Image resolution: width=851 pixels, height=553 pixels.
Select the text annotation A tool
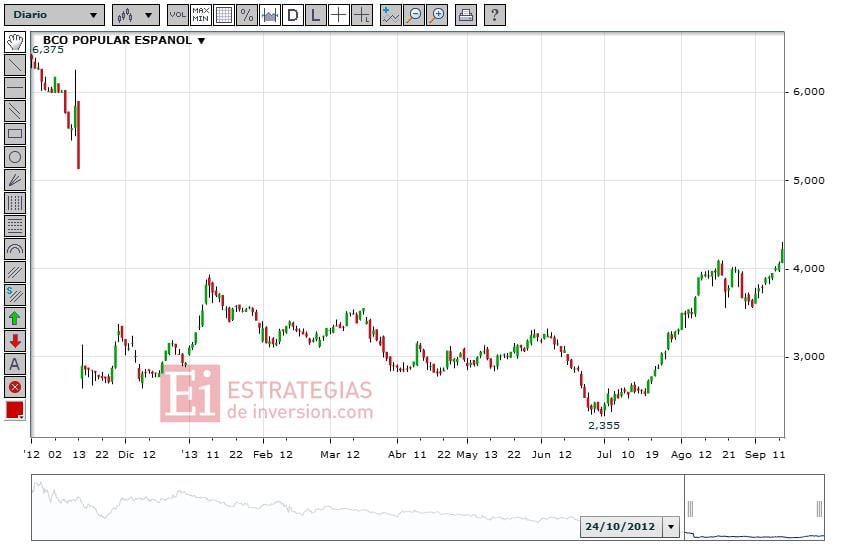(x=15, y=364)
